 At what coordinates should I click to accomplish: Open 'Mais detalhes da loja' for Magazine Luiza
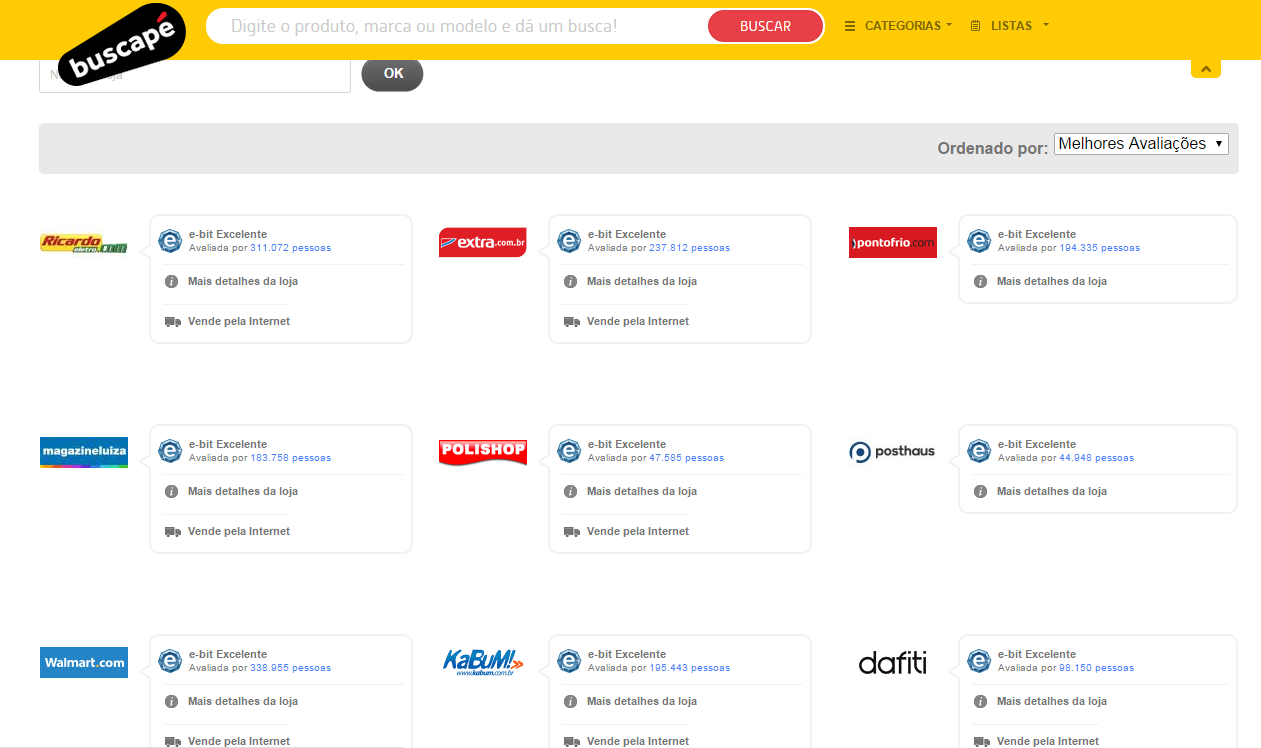pos(243,492)
